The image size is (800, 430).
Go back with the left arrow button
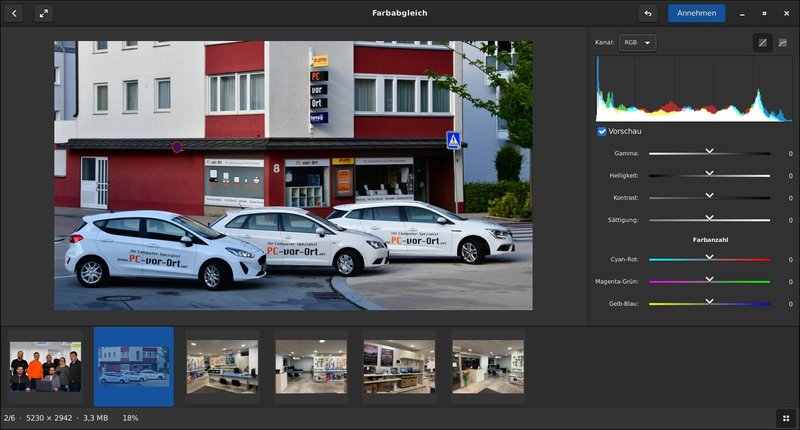[x=14, y=13]
